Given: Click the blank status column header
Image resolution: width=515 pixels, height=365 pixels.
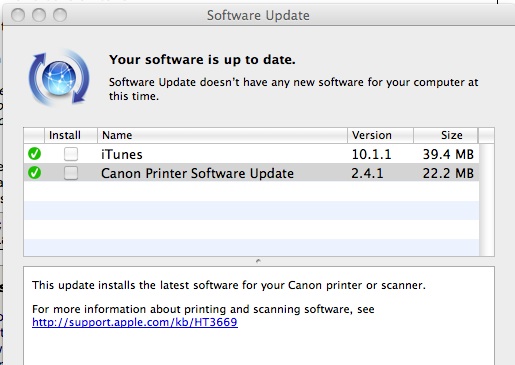Looking at the screenshot, I should pyautogui.click(x=34, y=135).
